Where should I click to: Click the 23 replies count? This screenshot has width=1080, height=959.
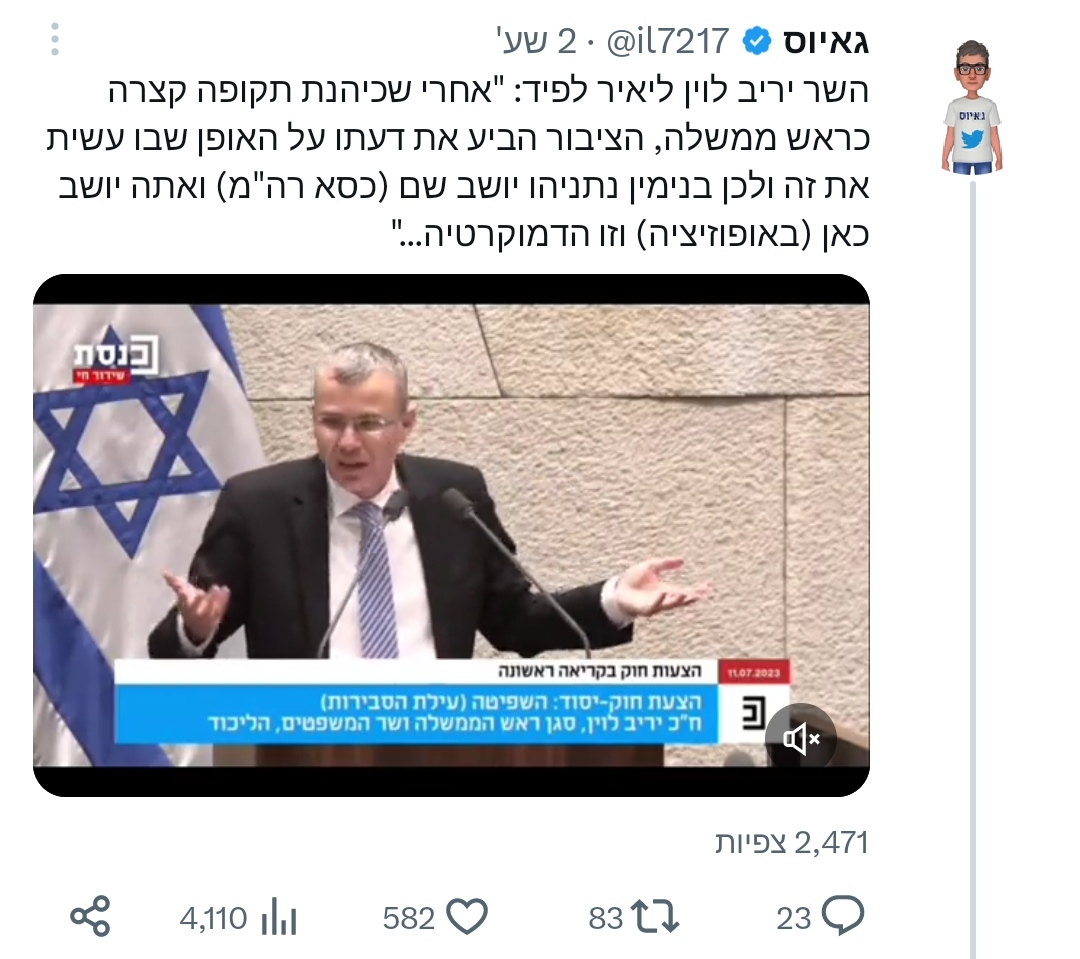point(794,918)
